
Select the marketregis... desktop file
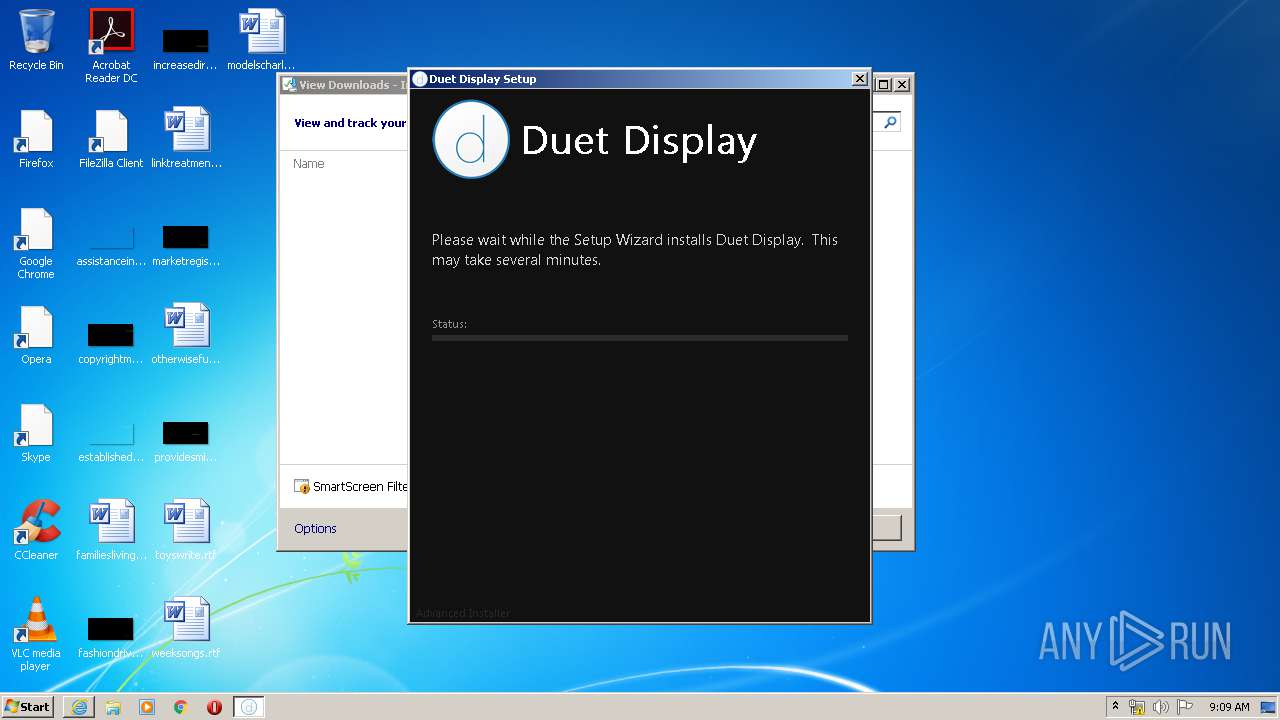click(x=186, y=246)
